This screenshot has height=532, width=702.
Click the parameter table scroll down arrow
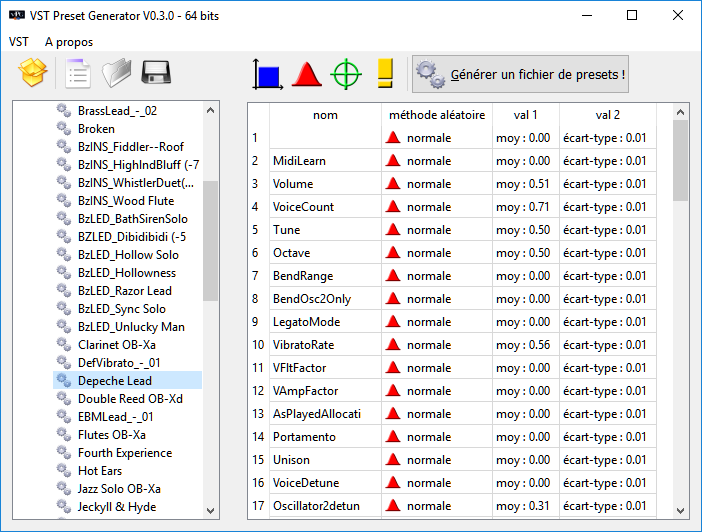point(681,511)
